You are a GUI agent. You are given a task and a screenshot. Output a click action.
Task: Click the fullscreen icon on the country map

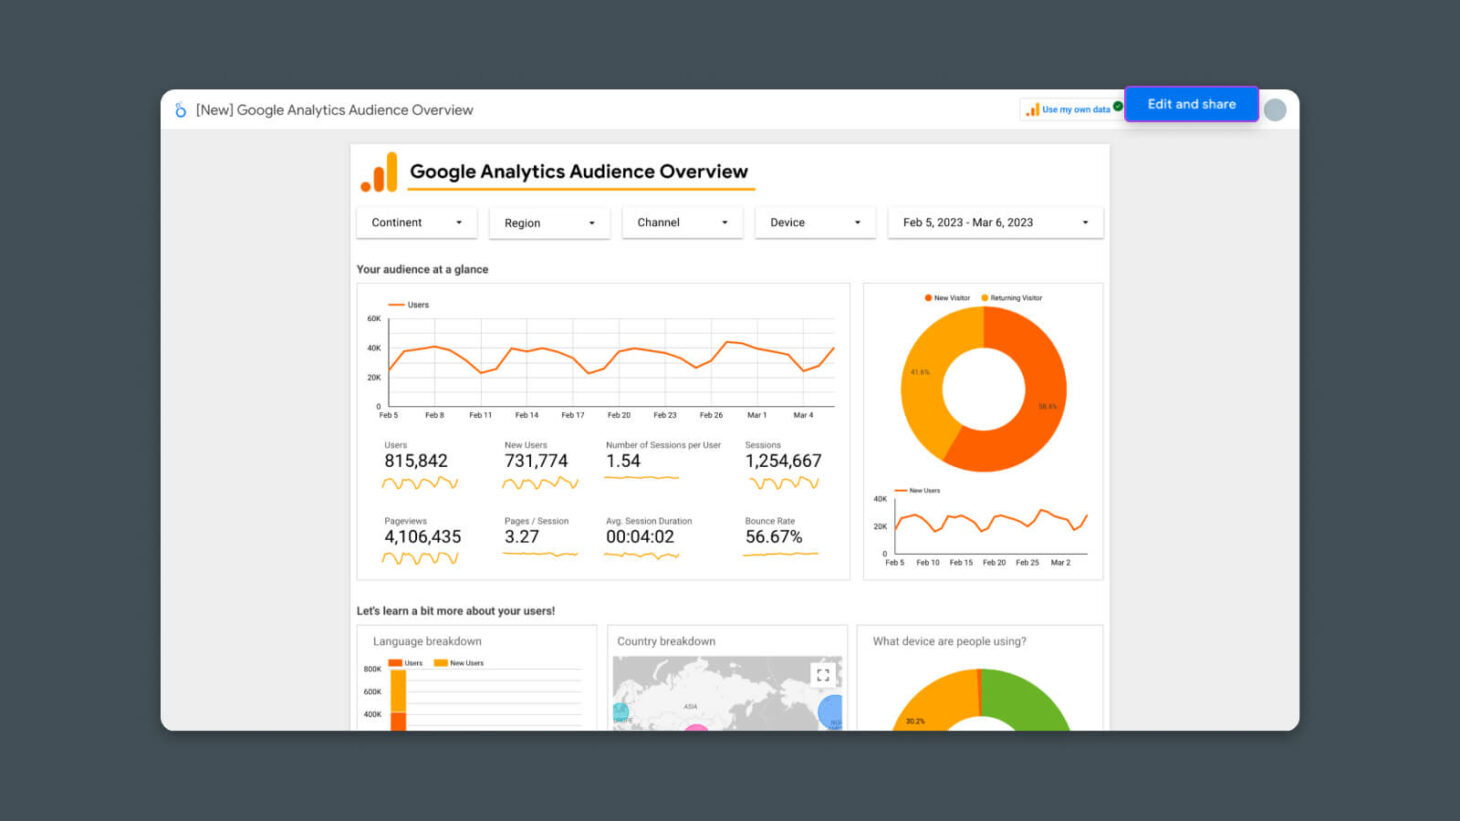click(823, 675)
